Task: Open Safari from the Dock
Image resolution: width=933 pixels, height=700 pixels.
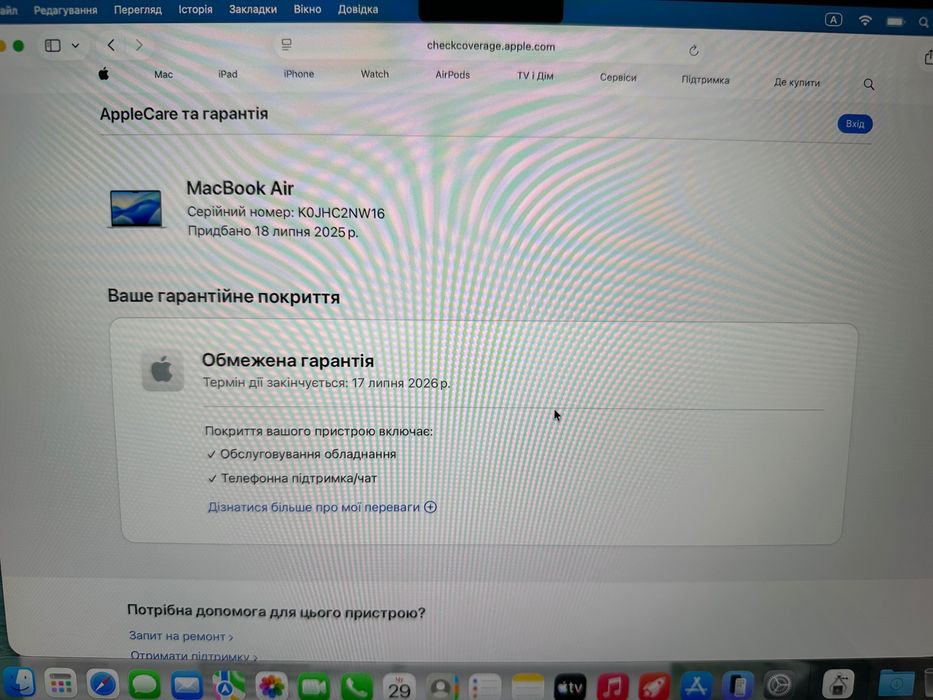Action: 102,684
